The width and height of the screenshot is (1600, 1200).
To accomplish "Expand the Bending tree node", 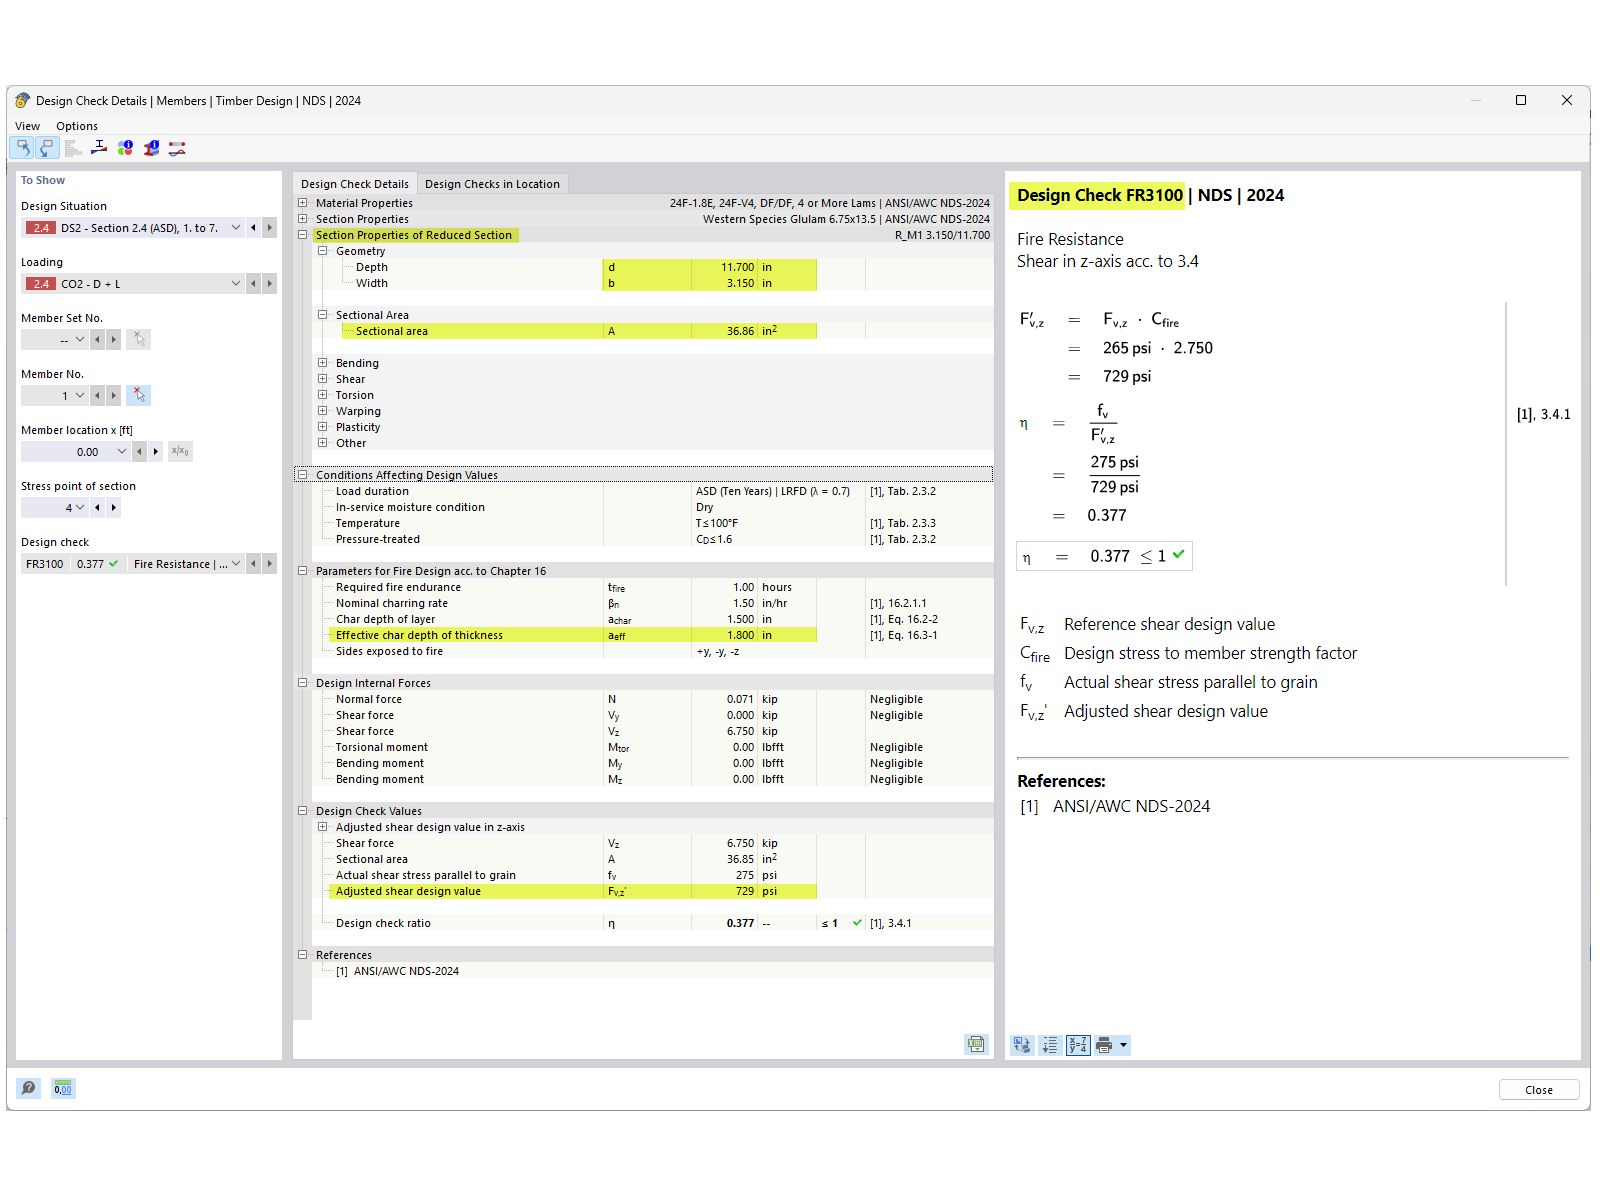I will pos(323,363).
